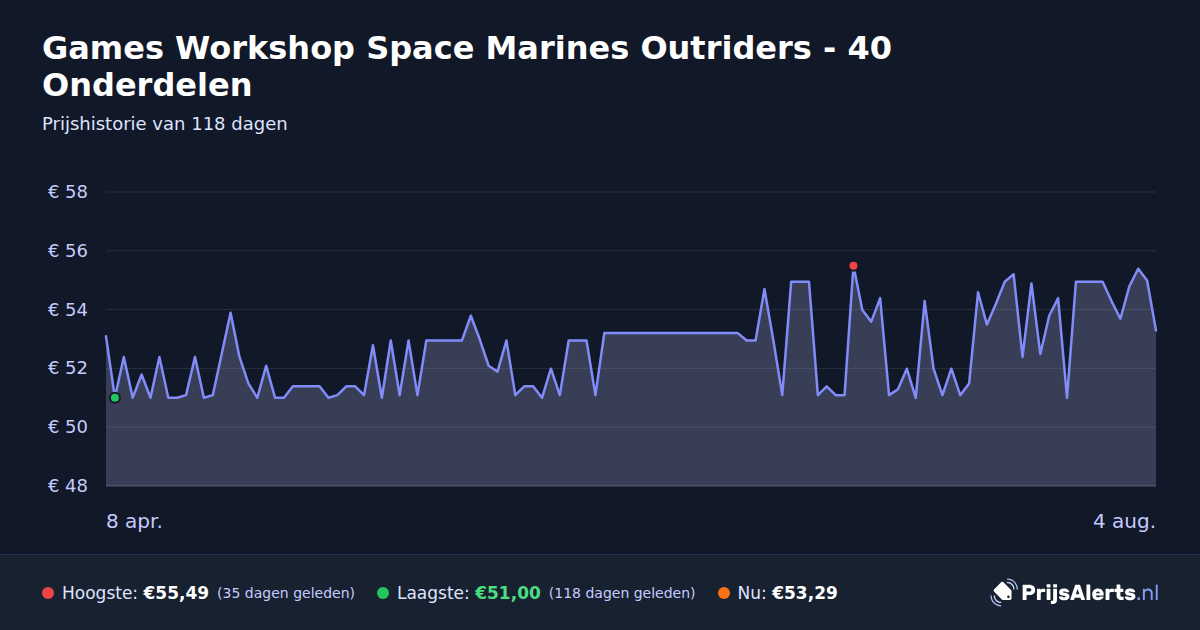The image size is (1200, 630).
Task: Click the 'Hoogste:' legend label
Action: click(x=100, y=593)
